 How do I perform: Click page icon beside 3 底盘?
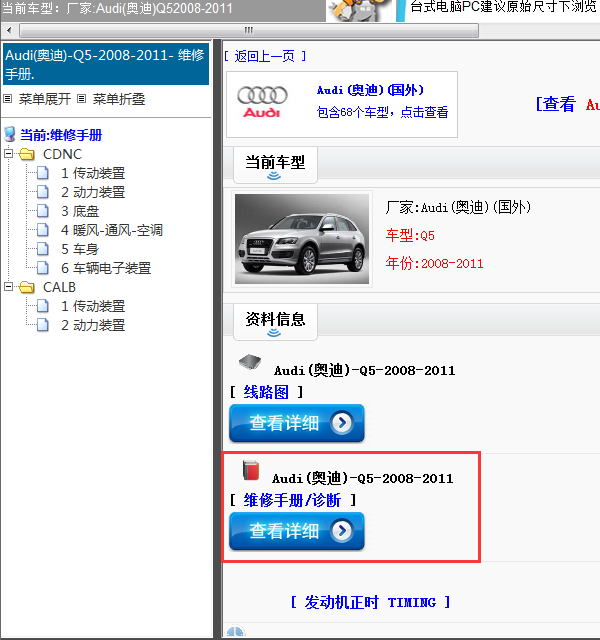42,211
